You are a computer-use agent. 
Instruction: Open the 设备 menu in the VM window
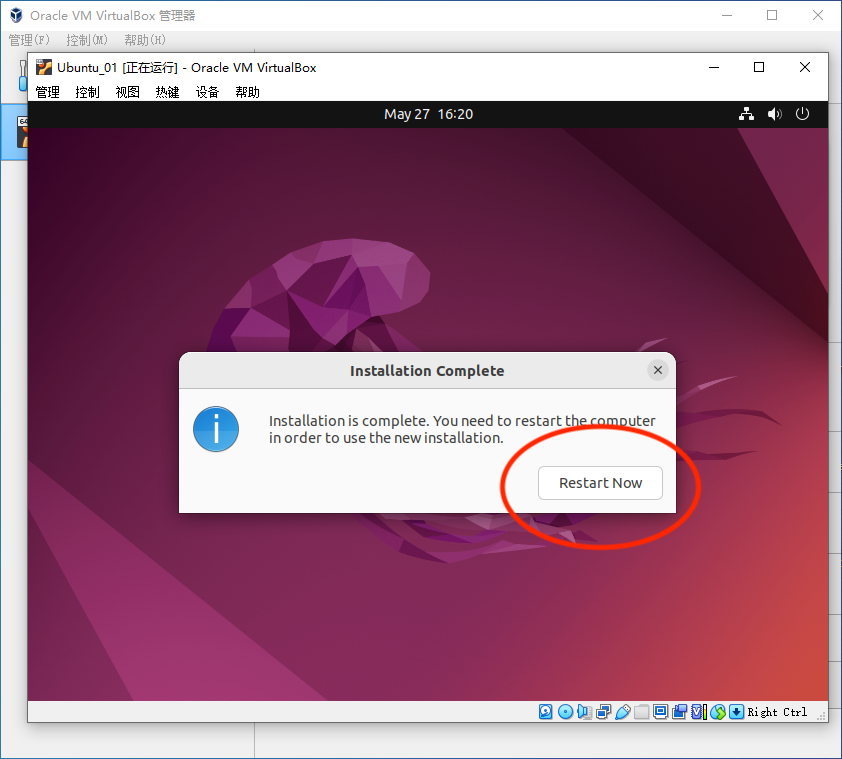pyautogui.click(x=207, y=92)
